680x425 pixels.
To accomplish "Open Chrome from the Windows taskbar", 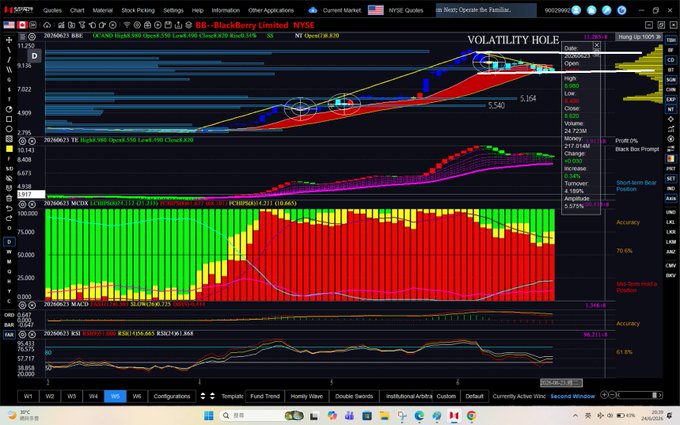I will (x=471, y=415).
